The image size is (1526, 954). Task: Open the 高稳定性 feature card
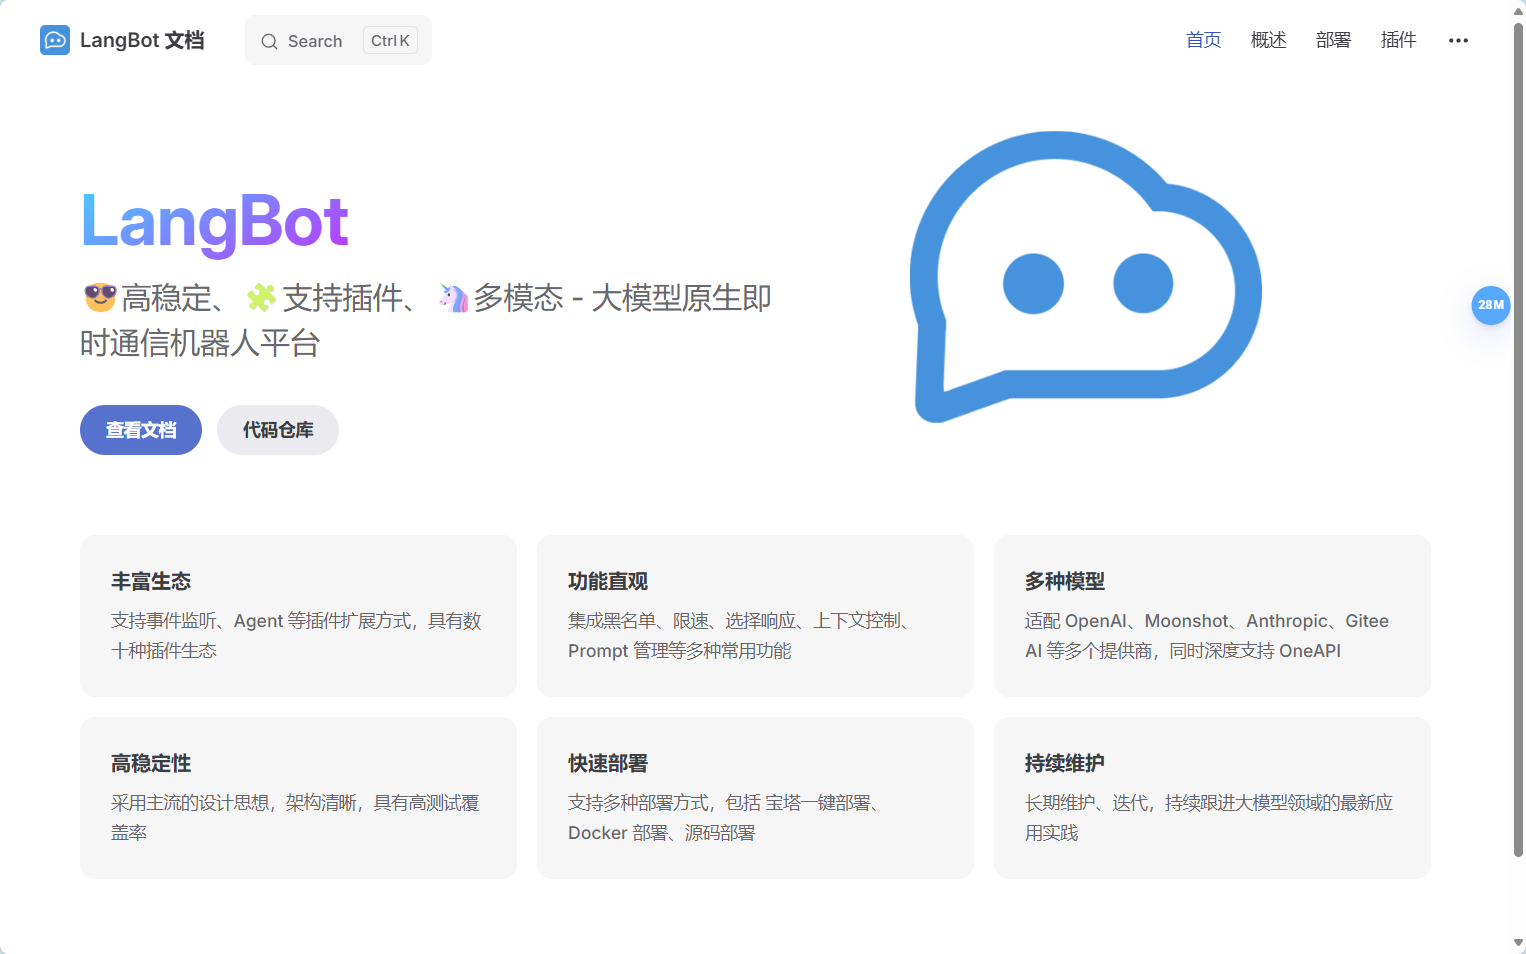click(298, 798)
